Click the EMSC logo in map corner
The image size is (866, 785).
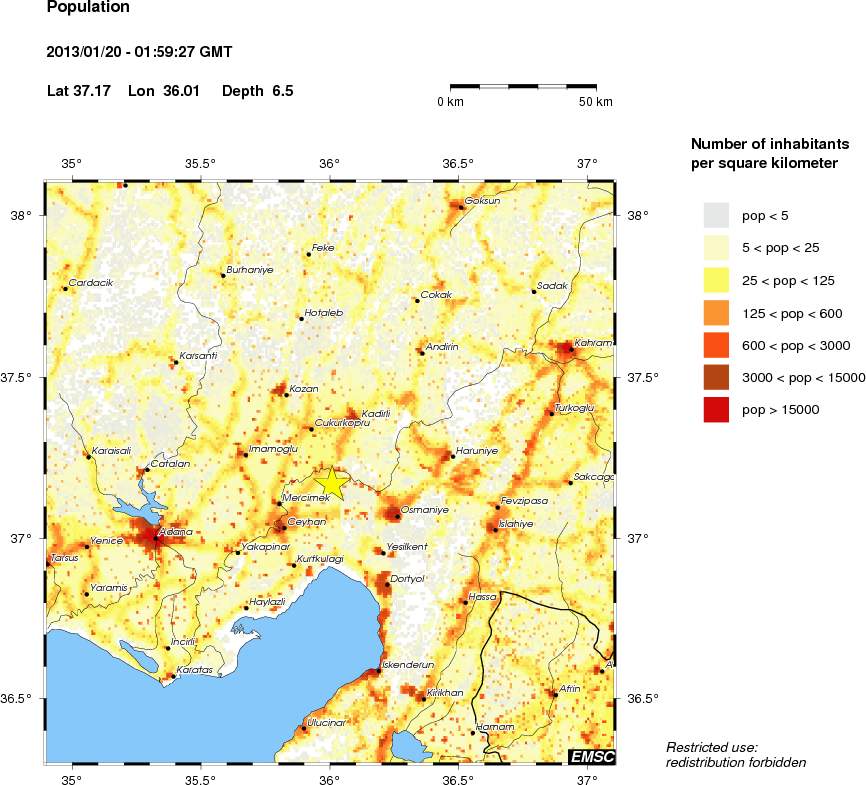(592, 756)
